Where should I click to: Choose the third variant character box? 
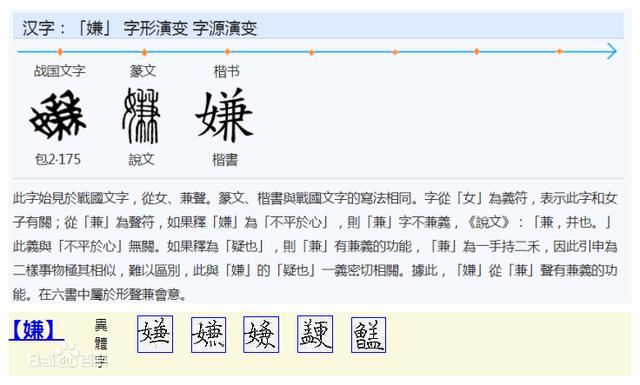(261, 334)
